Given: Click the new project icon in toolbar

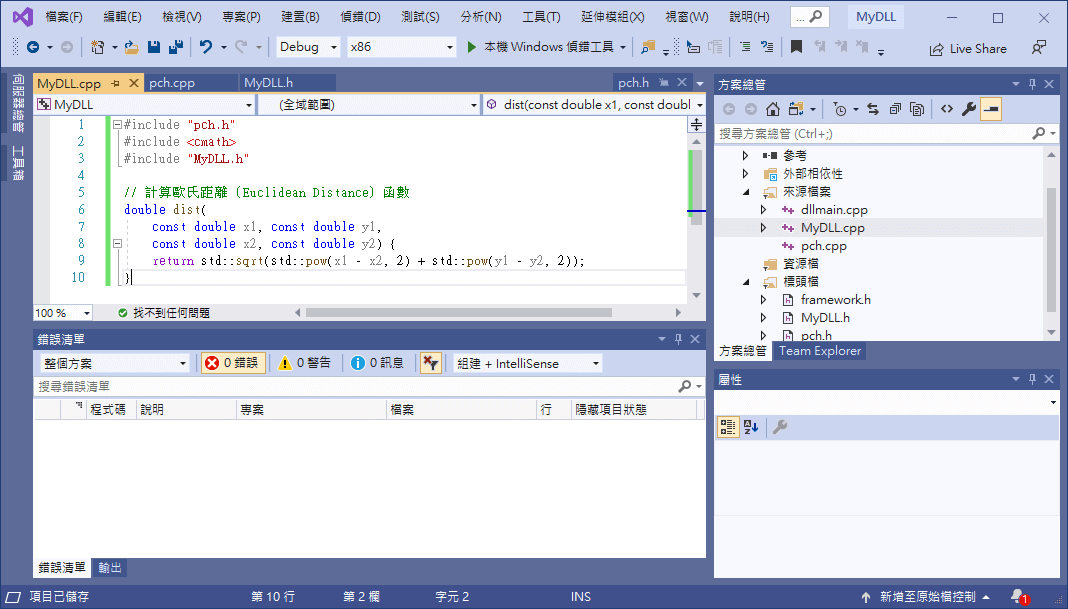Looking at the screenshot, I should [x=97, y=47].
